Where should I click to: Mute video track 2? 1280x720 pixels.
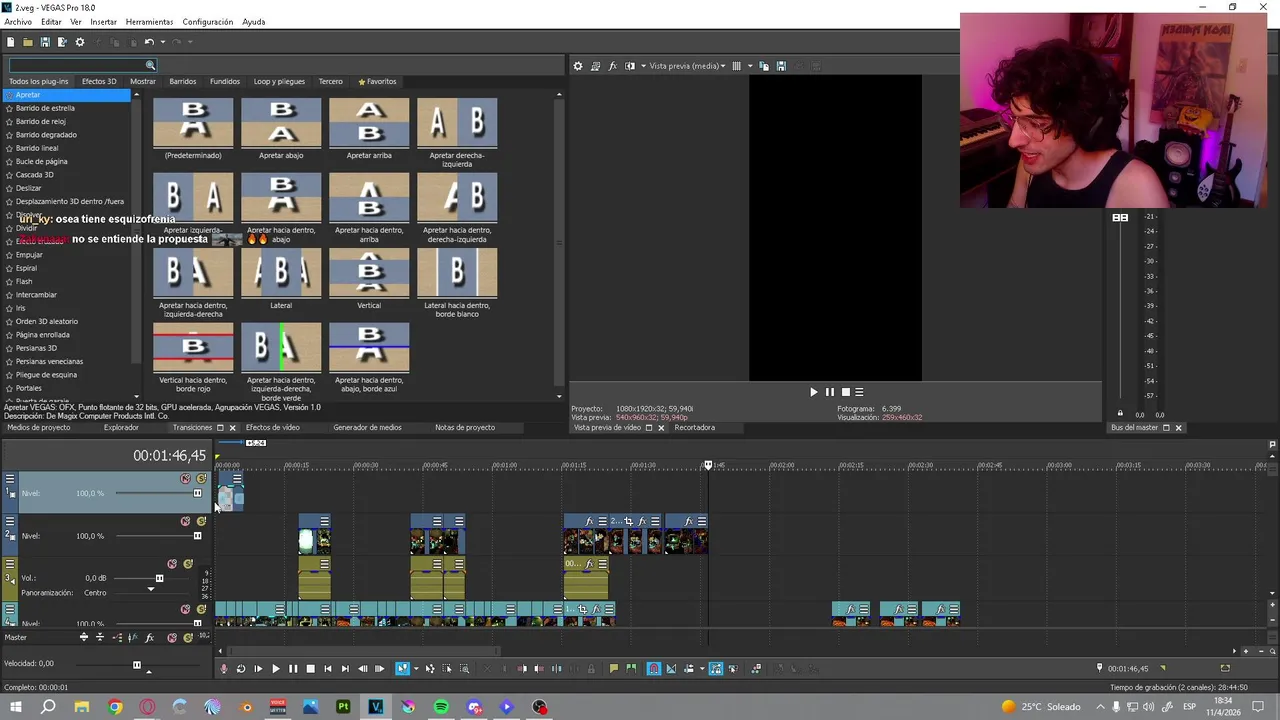pos(185,521)
